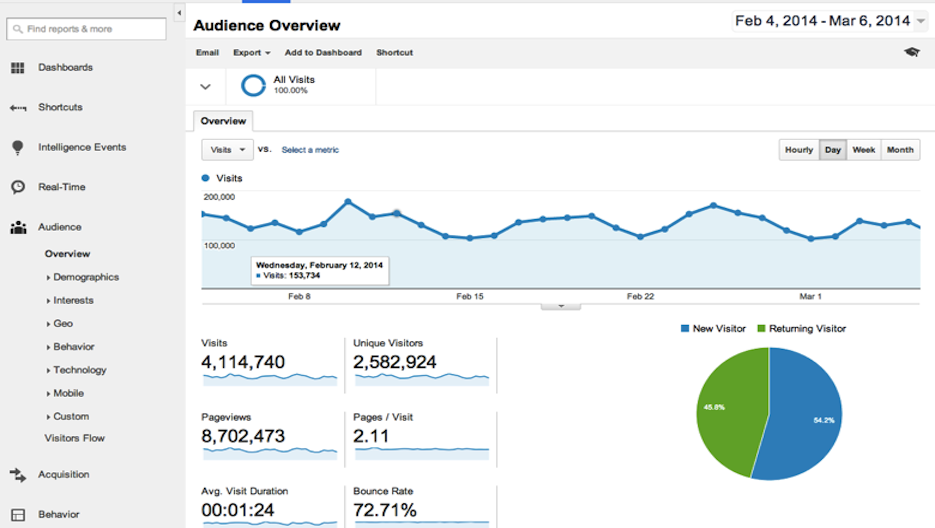Click the search magnifier icon
Viewport: 935px width, 528px height.
(x=18, y=29)
